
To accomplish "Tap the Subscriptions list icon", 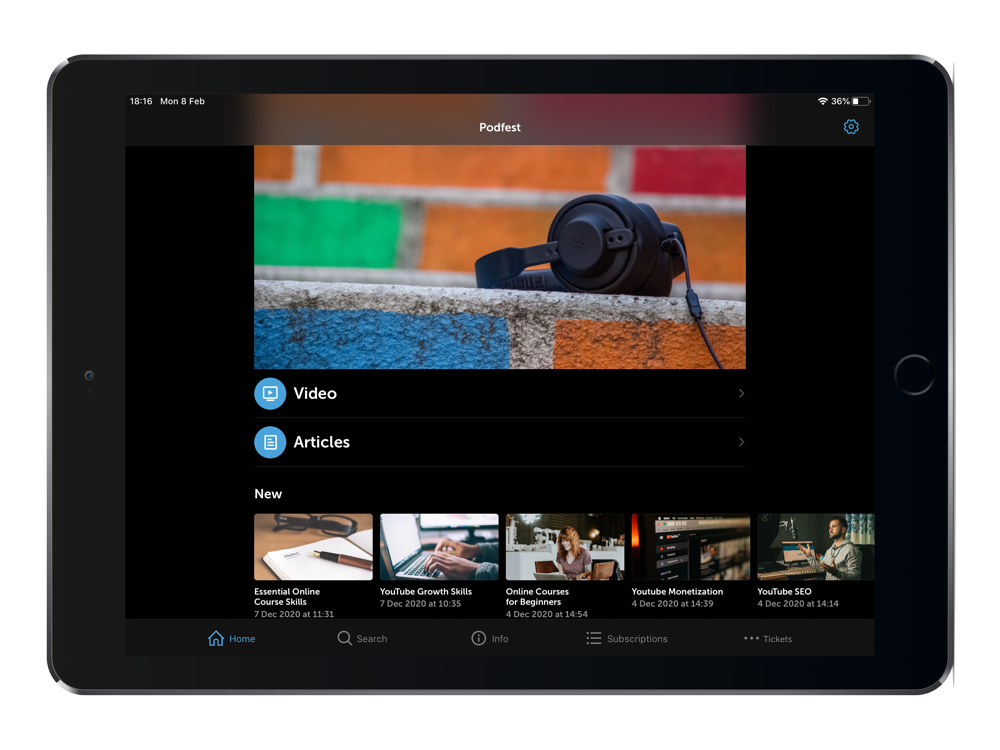I will tap(594, 638).
